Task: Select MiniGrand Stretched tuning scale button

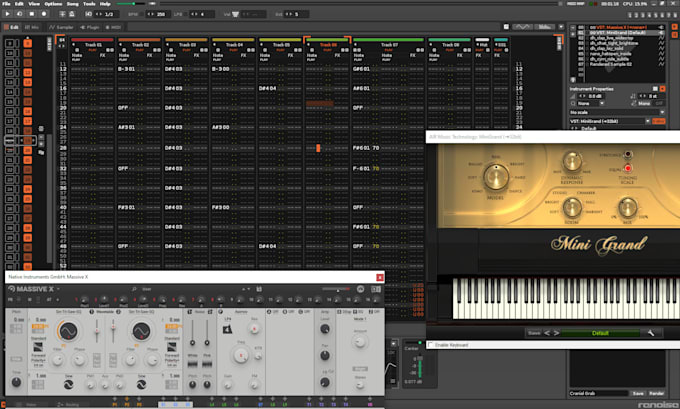Action: point(628,154)
